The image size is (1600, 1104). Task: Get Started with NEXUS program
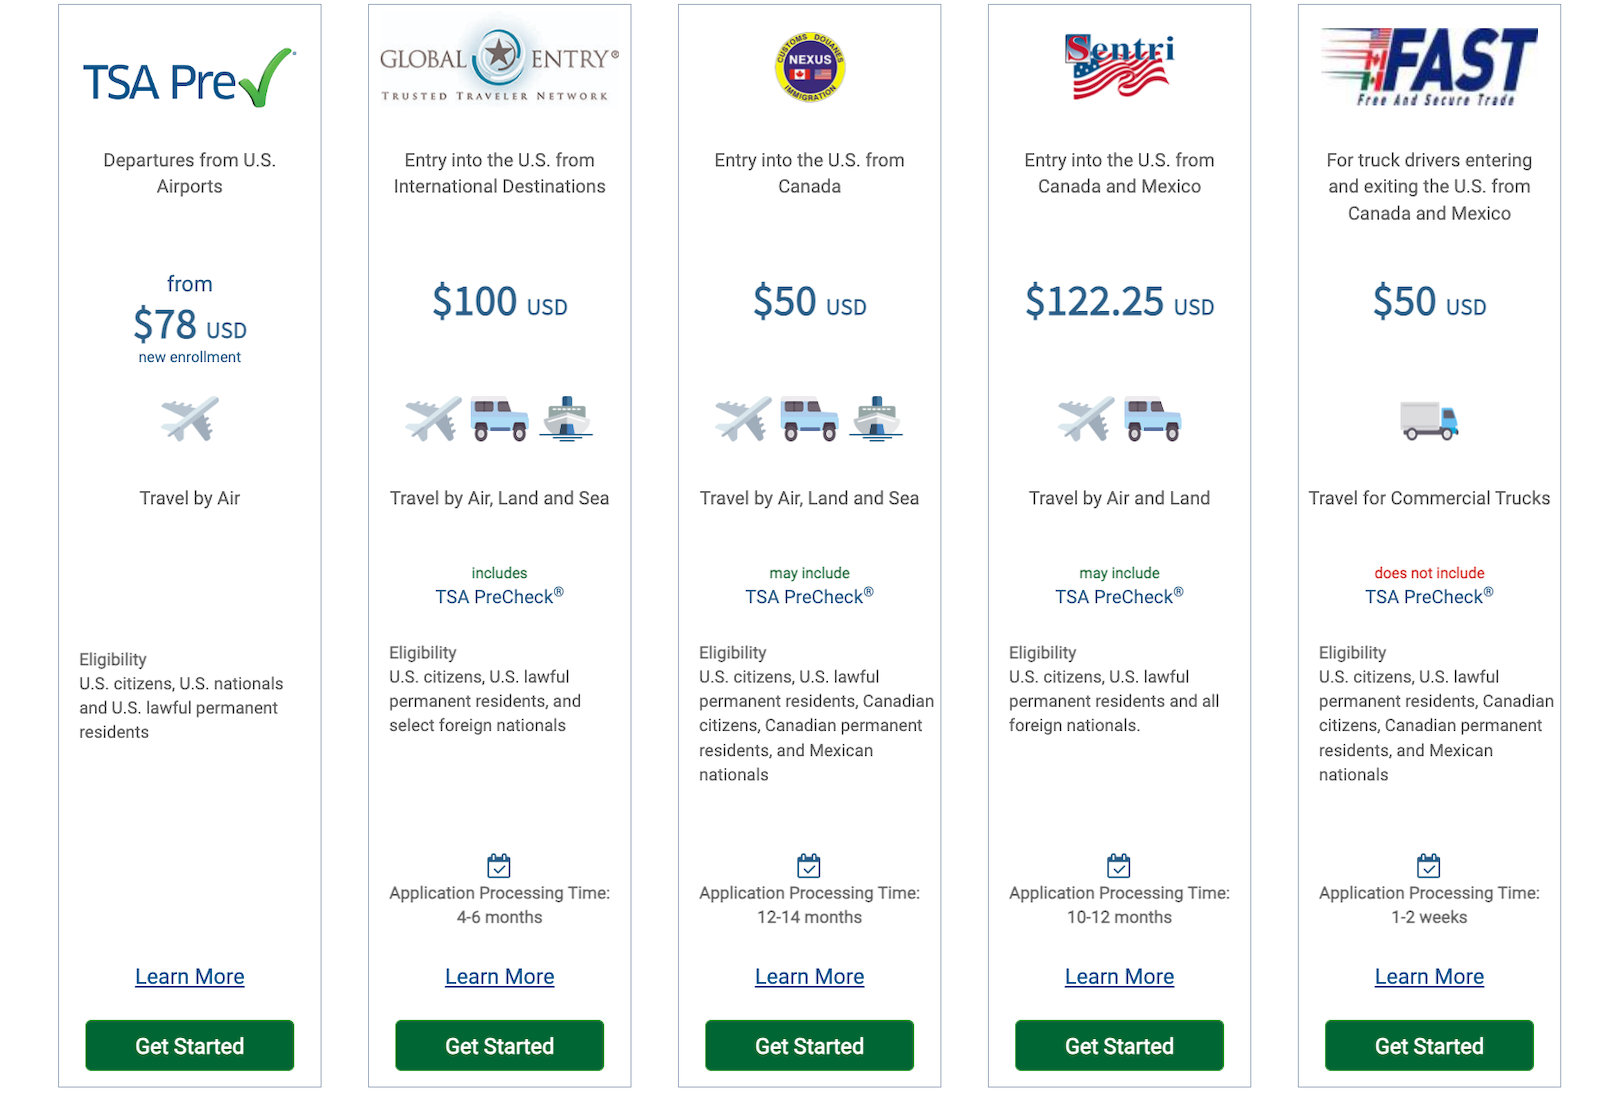coord(810,1046)
